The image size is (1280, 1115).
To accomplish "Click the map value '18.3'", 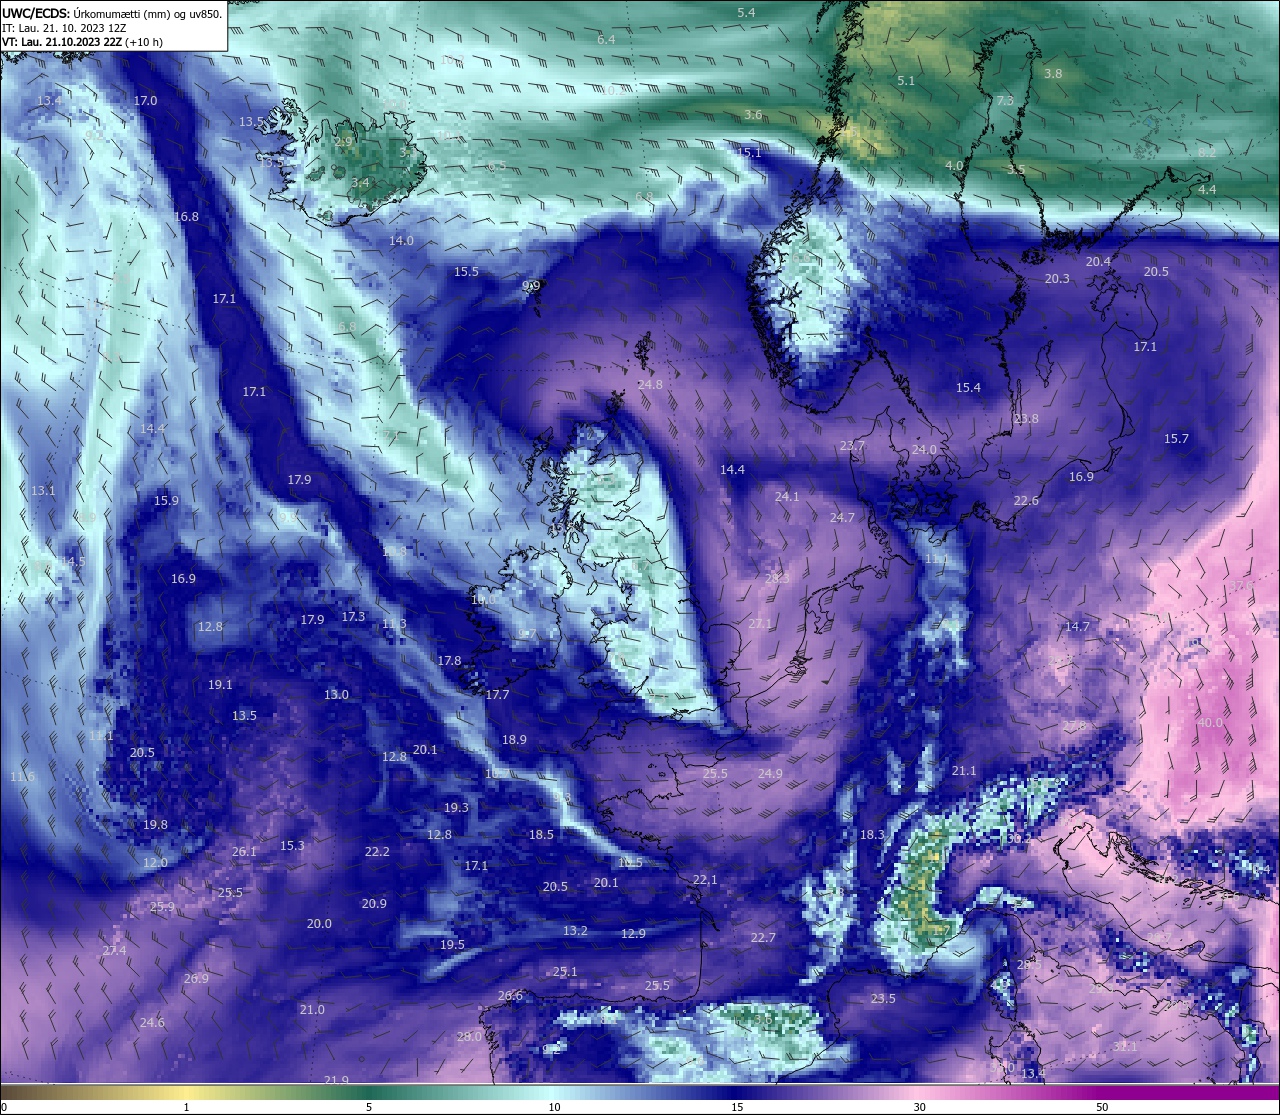I will [x=872, y=835].
